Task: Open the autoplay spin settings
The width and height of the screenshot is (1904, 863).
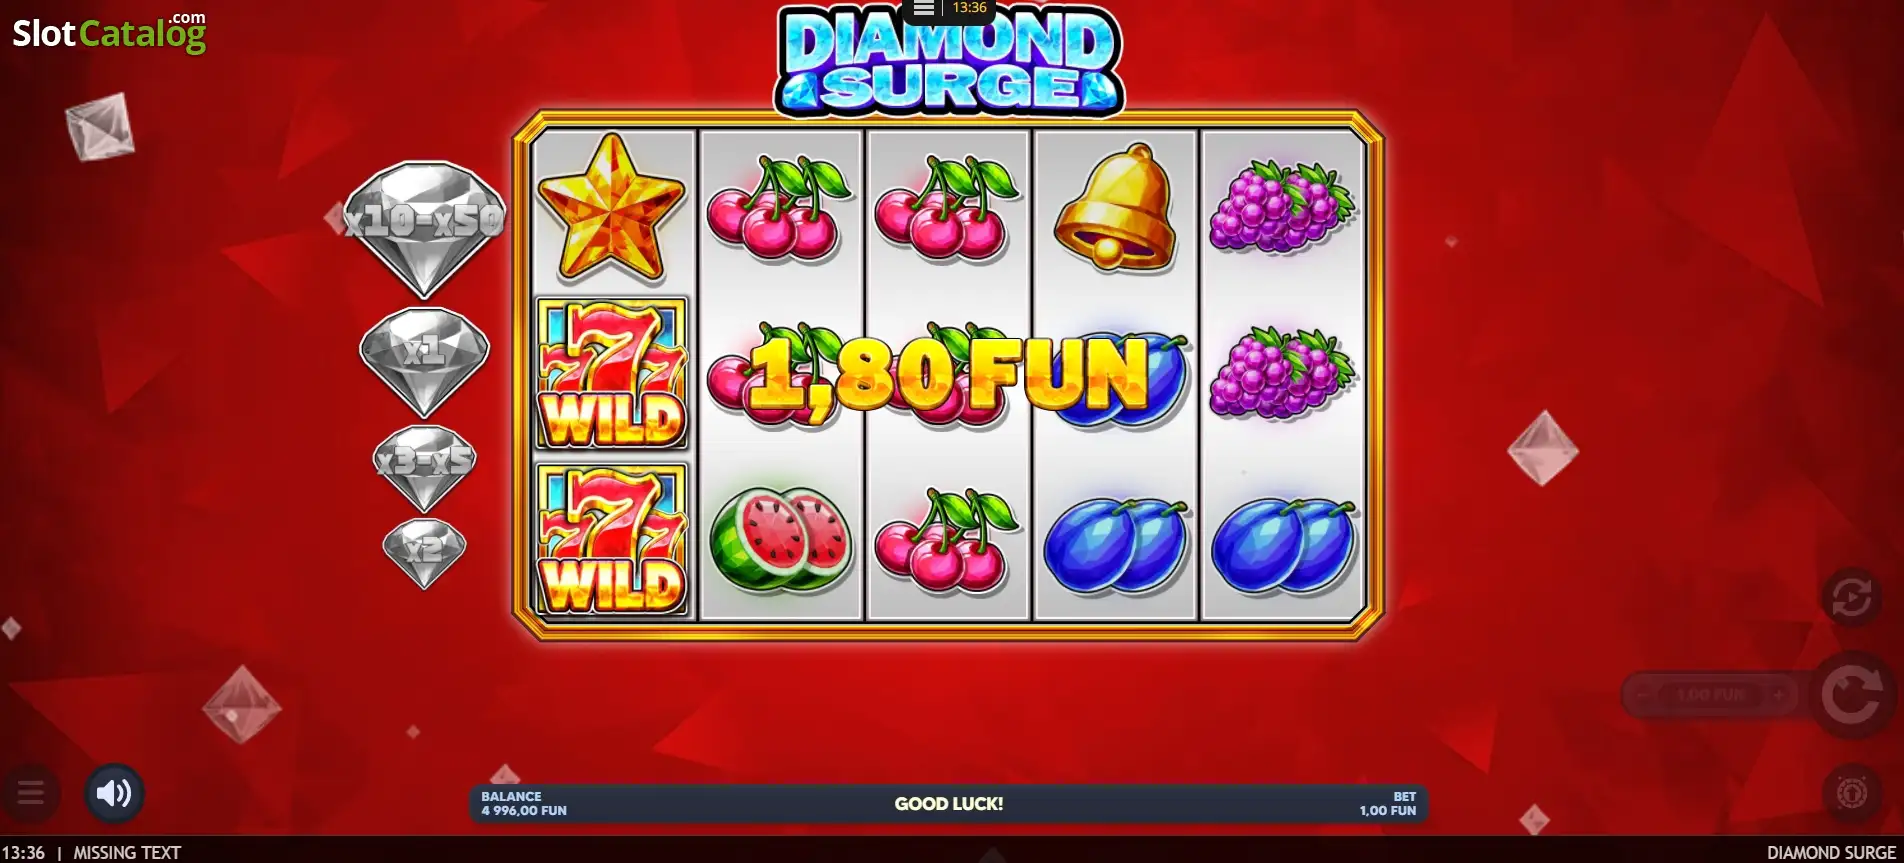Action: tap(1851, 598)
